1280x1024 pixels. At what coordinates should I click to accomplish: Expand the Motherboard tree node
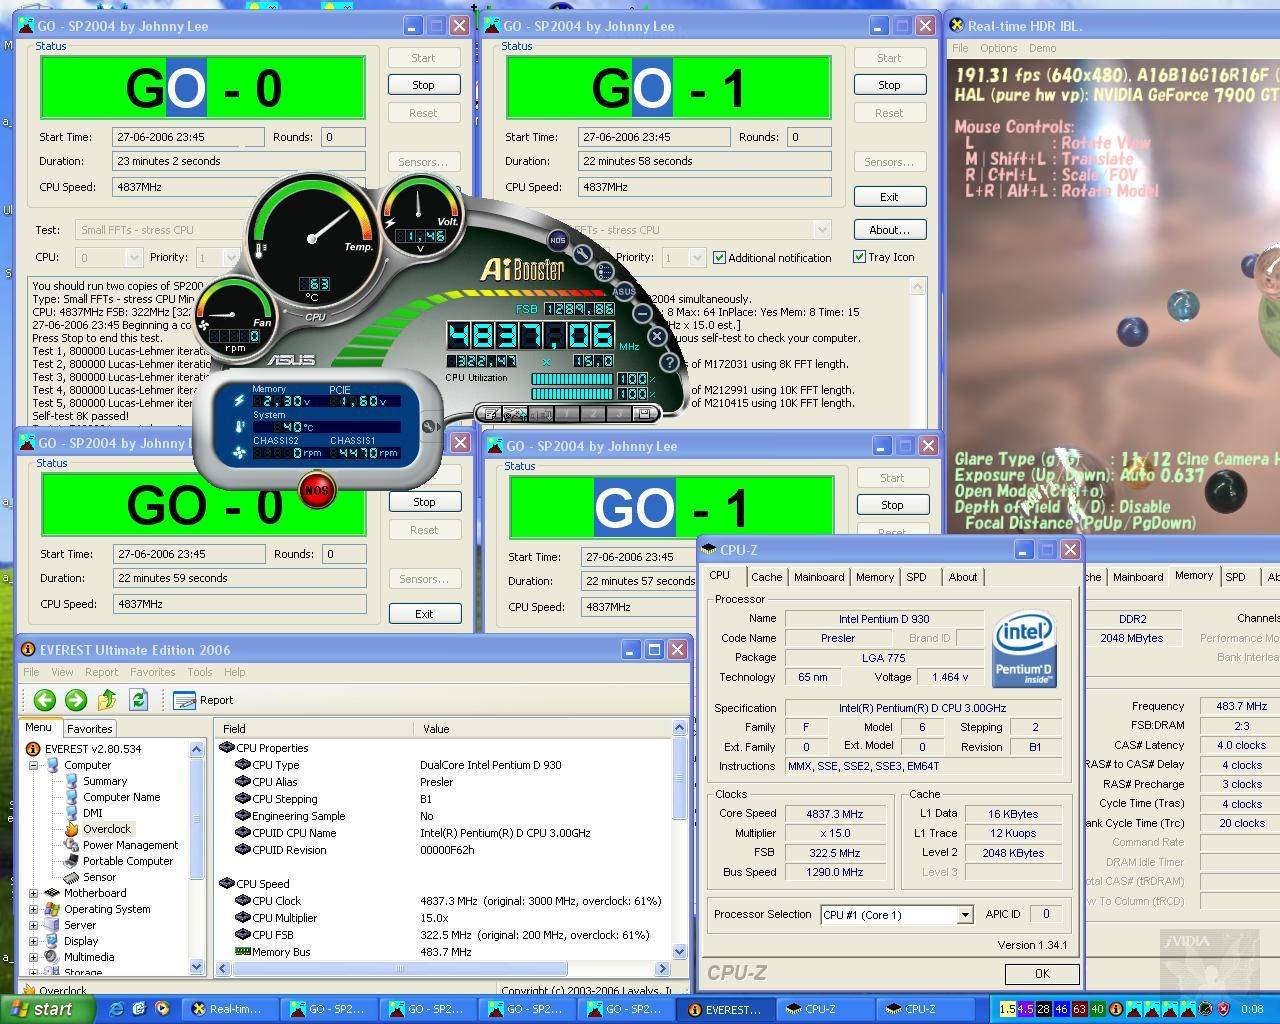tap(33, 893)
